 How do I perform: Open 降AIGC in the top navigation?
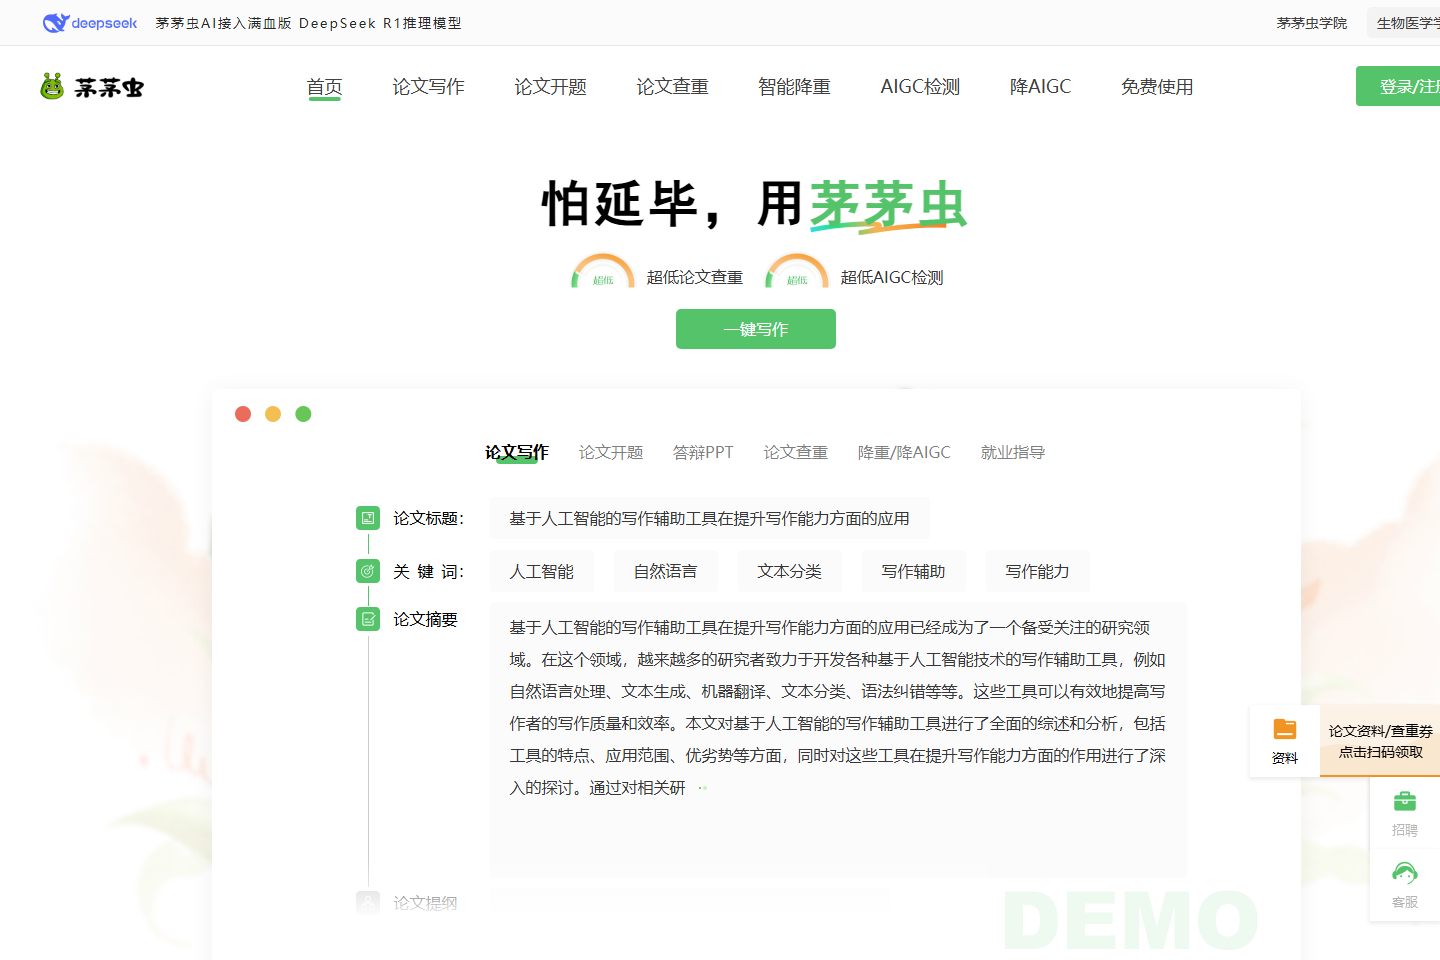pyautogui.click(x=1040, y=87)
